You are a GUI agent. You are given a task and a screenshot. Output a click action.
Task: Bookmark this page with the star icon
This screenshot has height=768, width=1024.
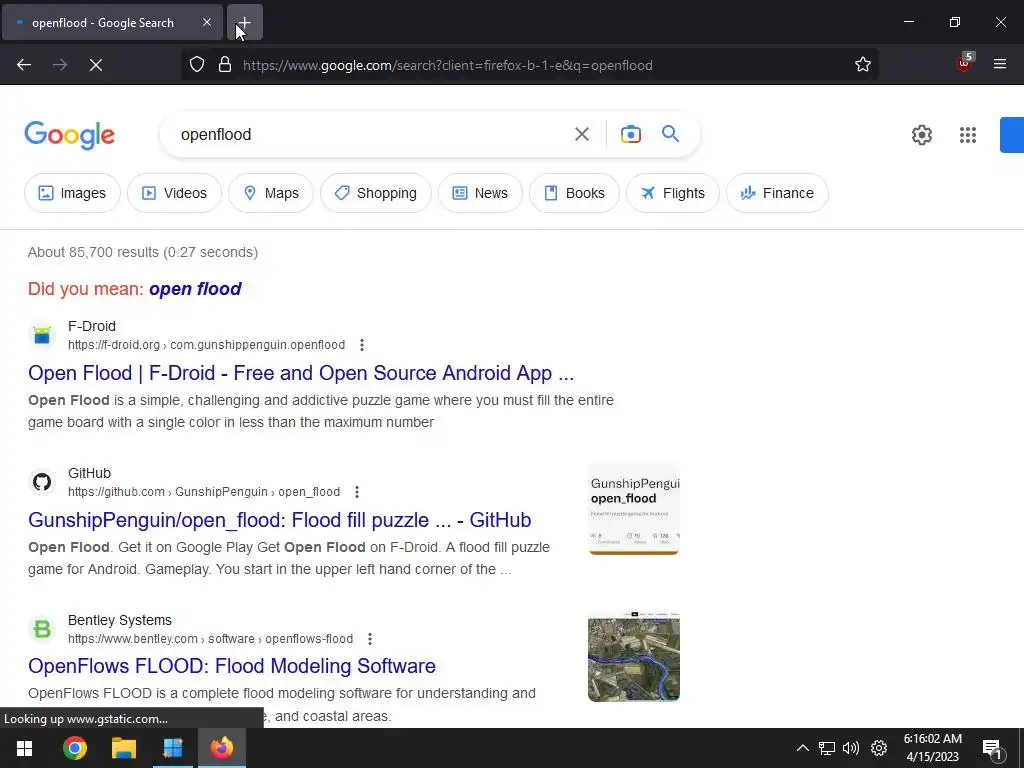[863, 64]
